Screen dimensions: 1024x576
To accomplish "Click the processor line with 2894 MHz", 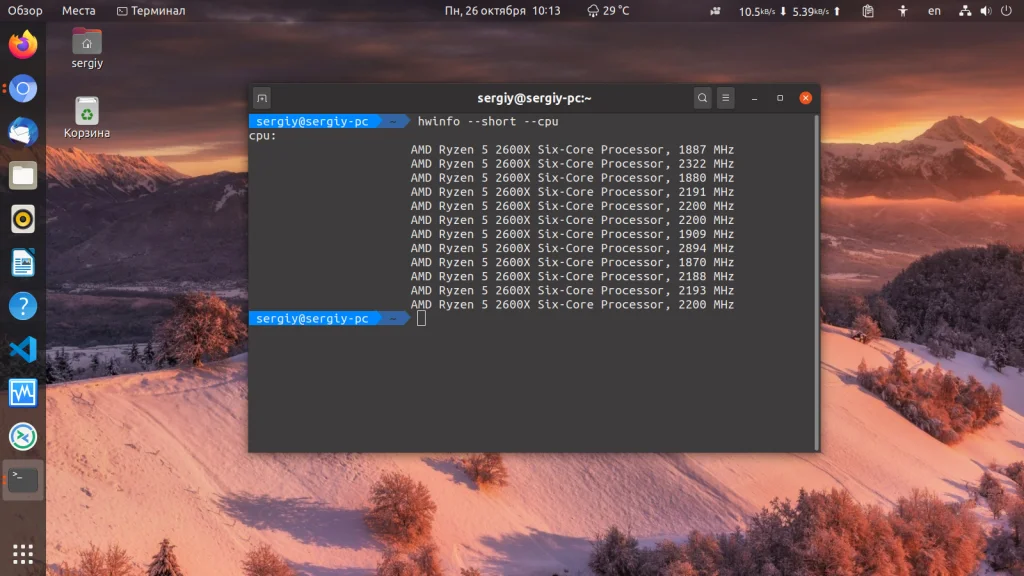I will coord(572,248).
